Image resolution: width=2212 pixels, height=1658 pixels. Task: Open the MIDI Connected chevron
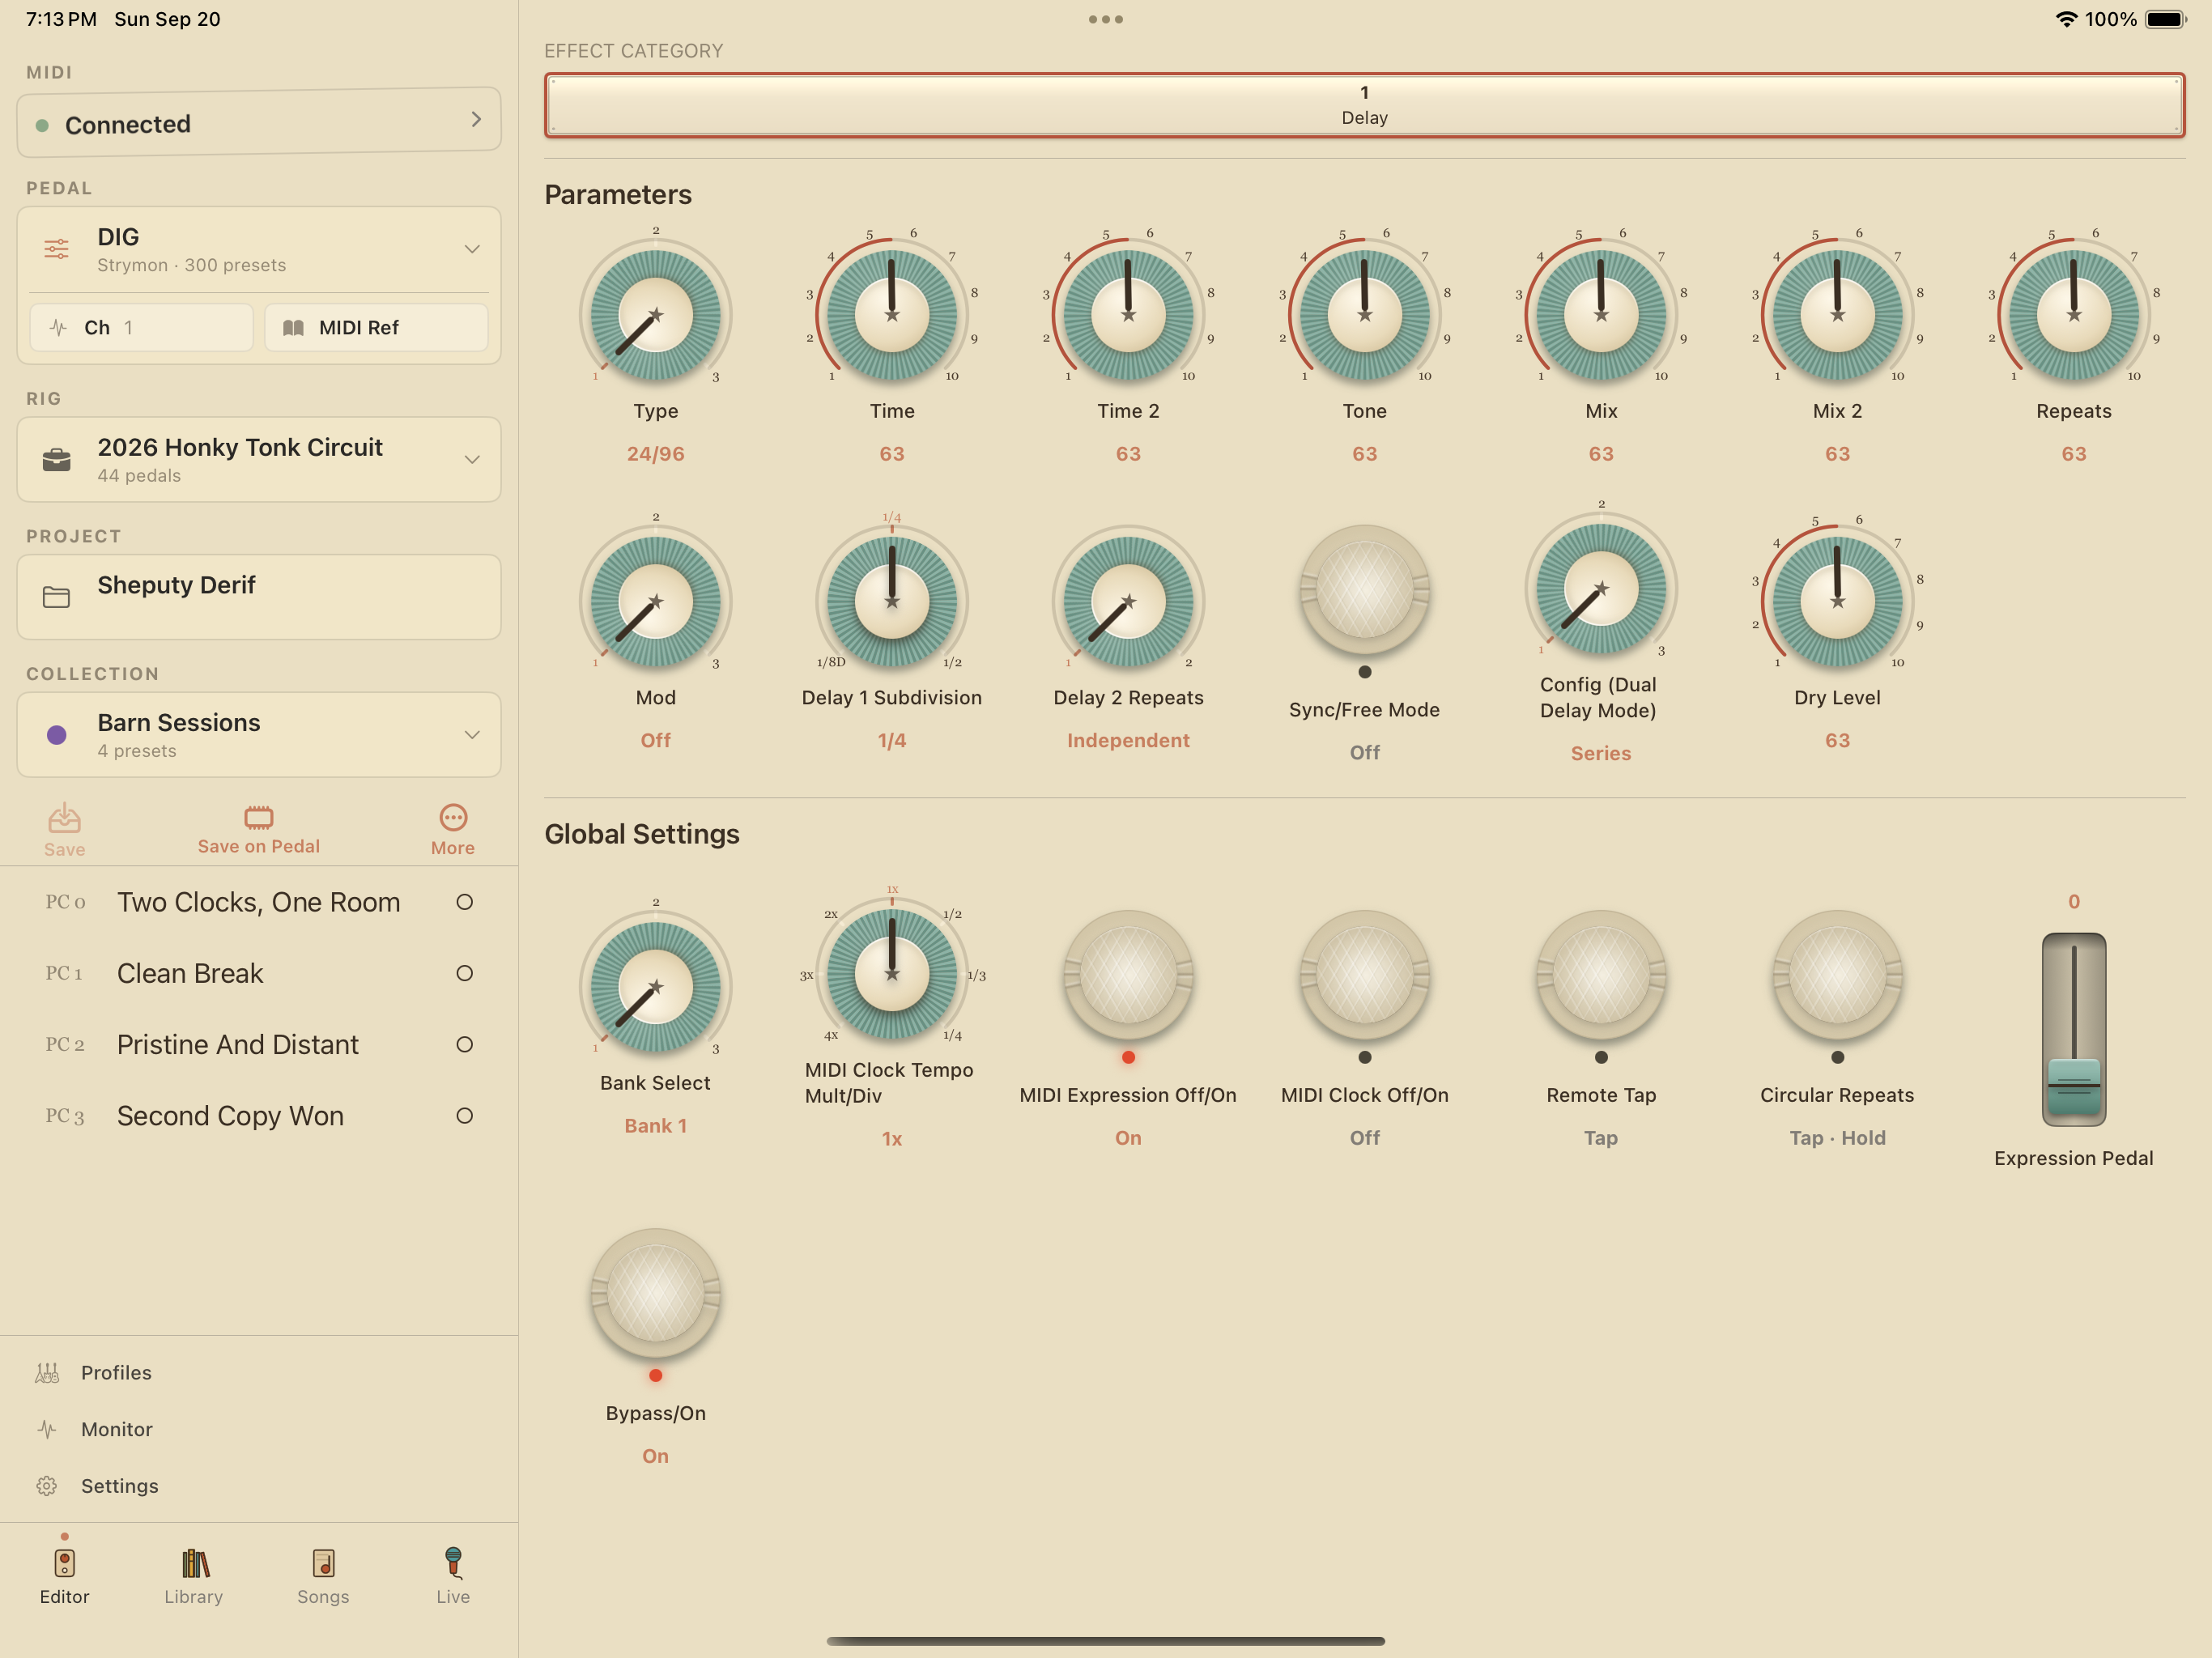[476, 120]
